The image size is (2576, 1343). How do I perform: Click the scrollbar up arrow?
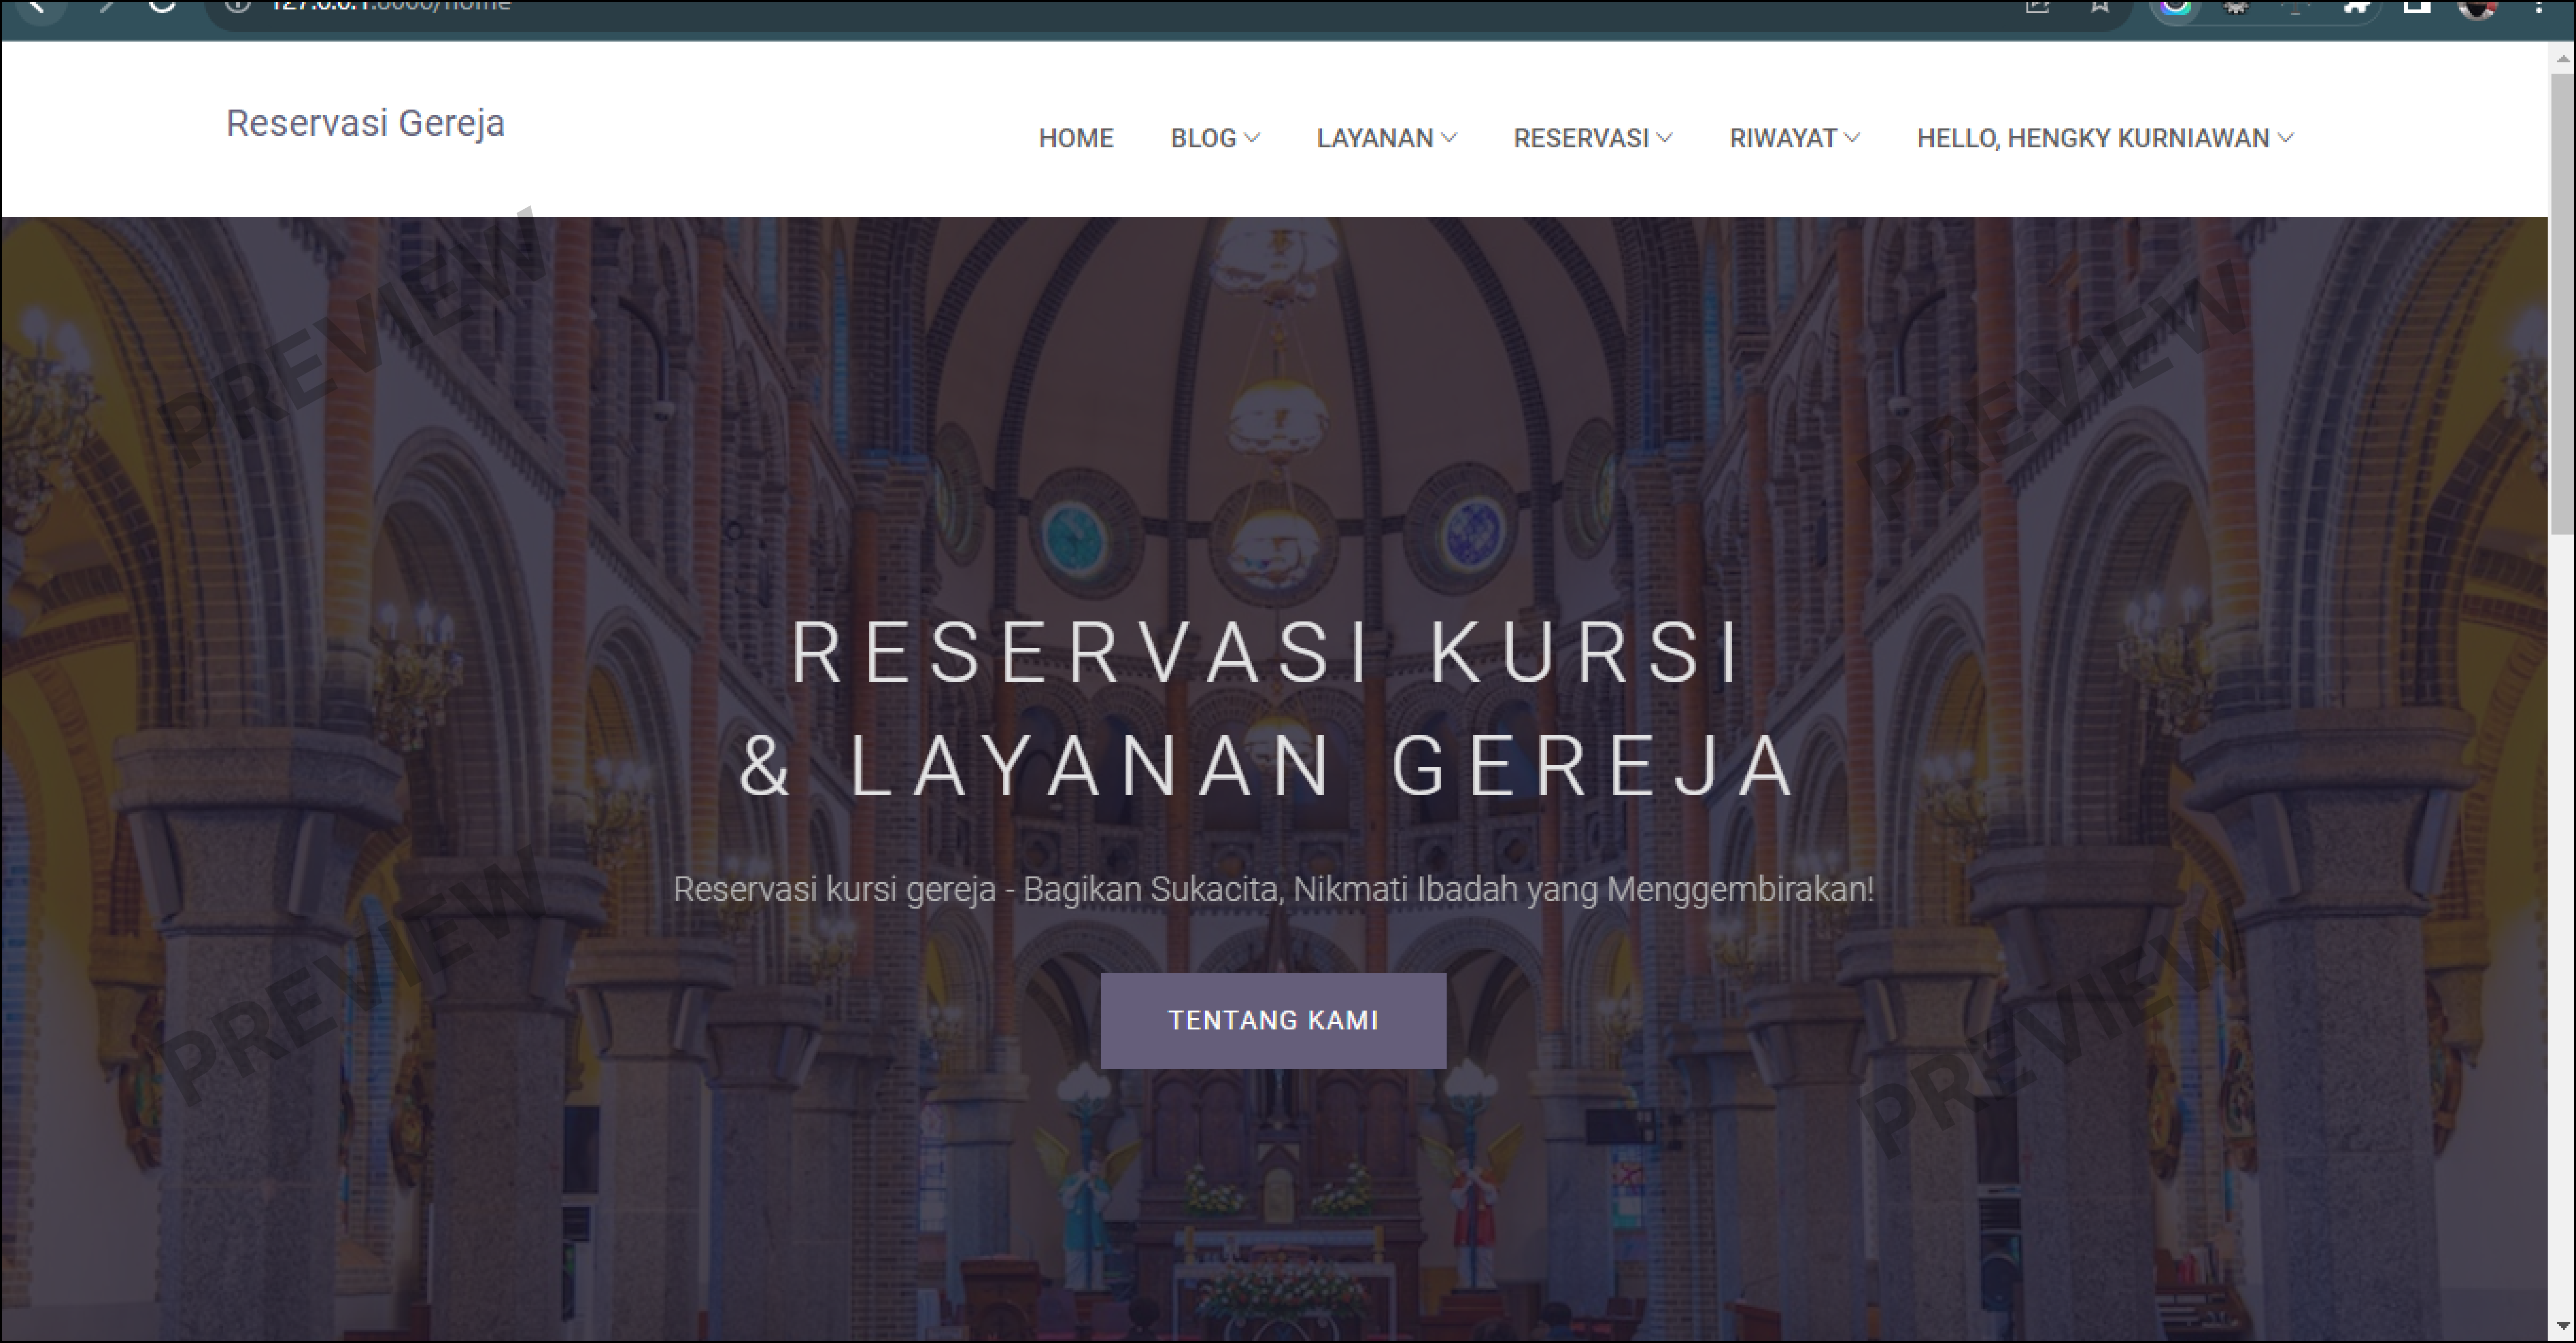pos(2562,59)
